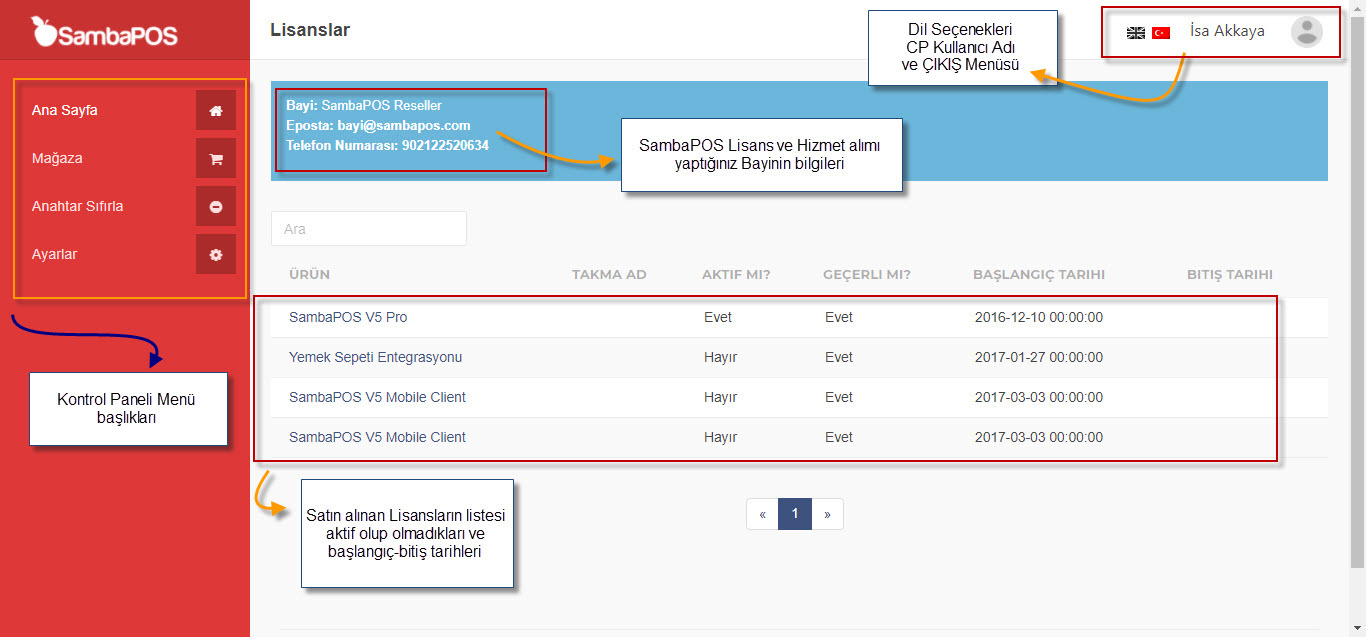Select the SambaPOS V5 Pro license row
Image resolution: width=1366 pixels, height=637 pixels.
tap(799, 317)
